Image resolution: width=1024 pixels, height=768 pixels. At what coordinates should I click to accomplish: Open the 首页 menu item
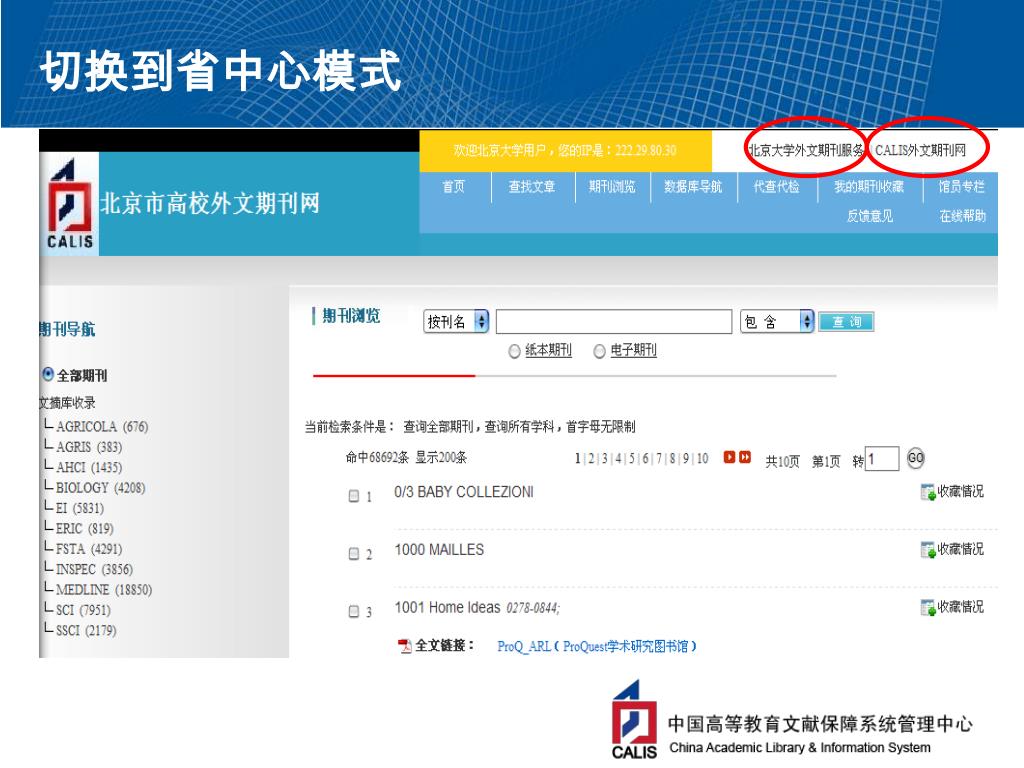(x=454, y=187)
